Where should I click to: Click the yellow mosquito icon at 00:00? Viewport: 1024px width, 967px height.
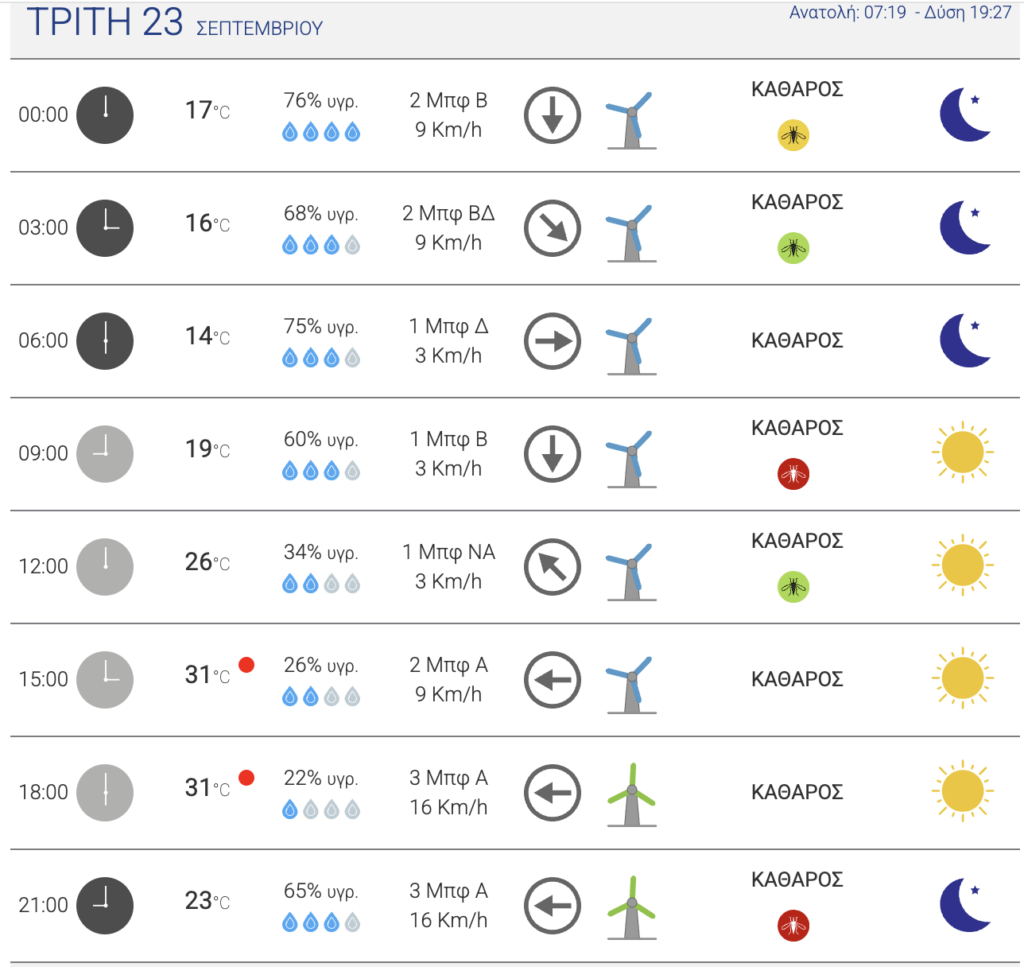pyautogui.click(x=793, y=135)
